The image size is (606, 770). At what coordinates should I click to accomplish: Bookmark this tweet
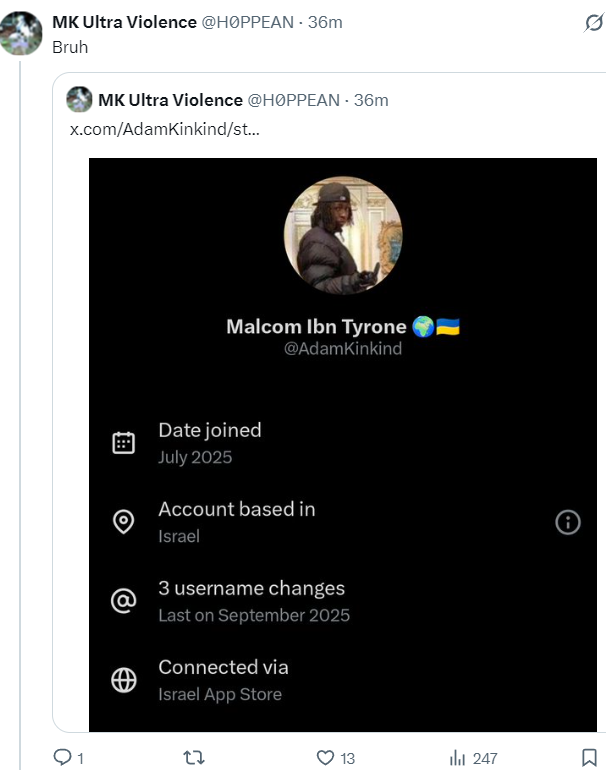click(x=589, y=758)
